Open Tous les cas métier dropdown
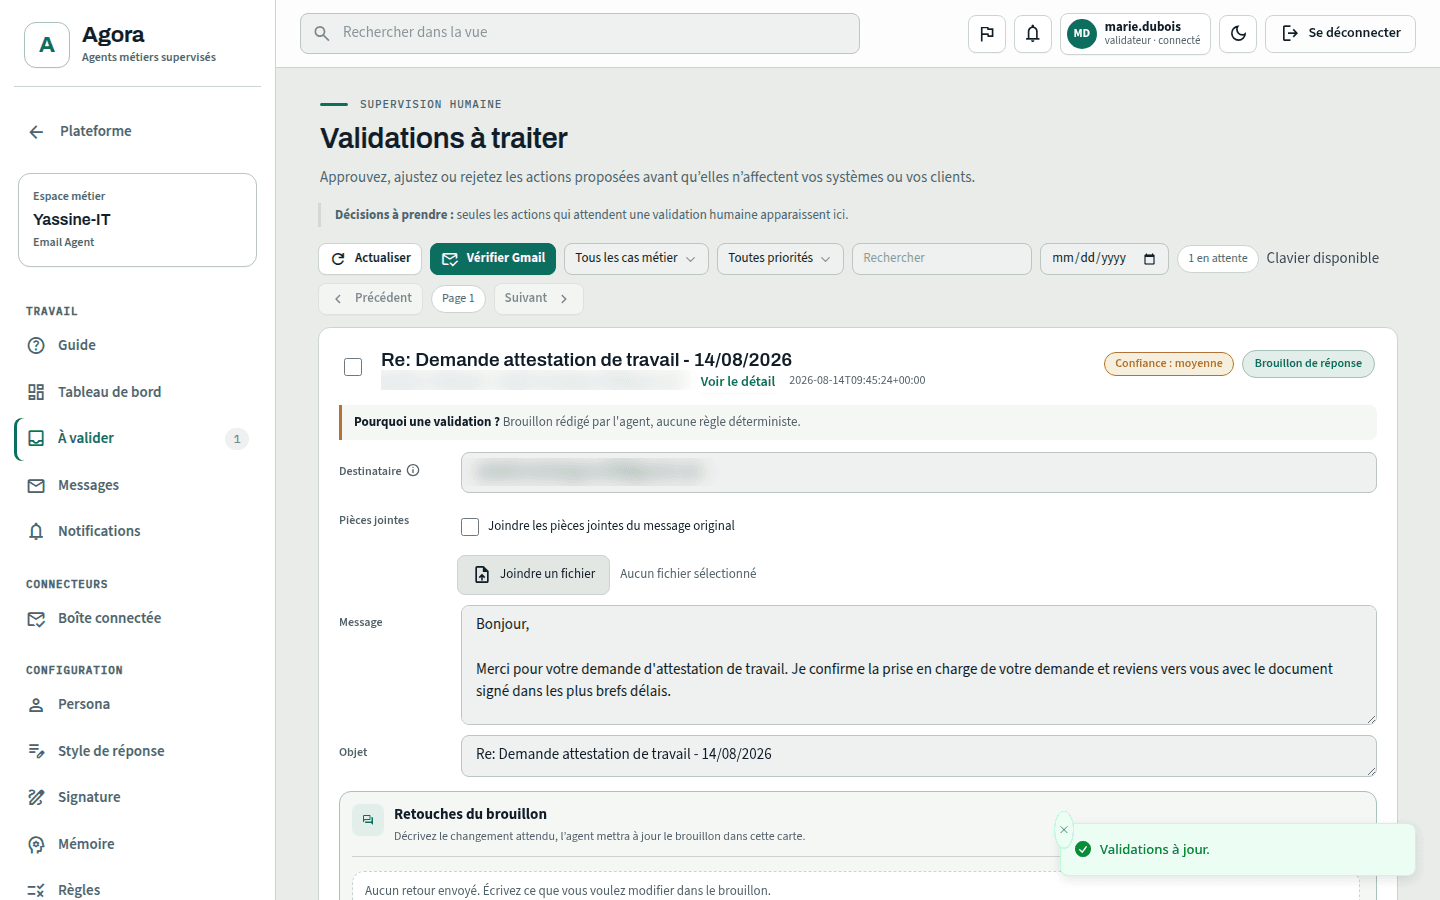Image resolution: width=1440 pixels, height=900 pixels. [x=636, y=258]
